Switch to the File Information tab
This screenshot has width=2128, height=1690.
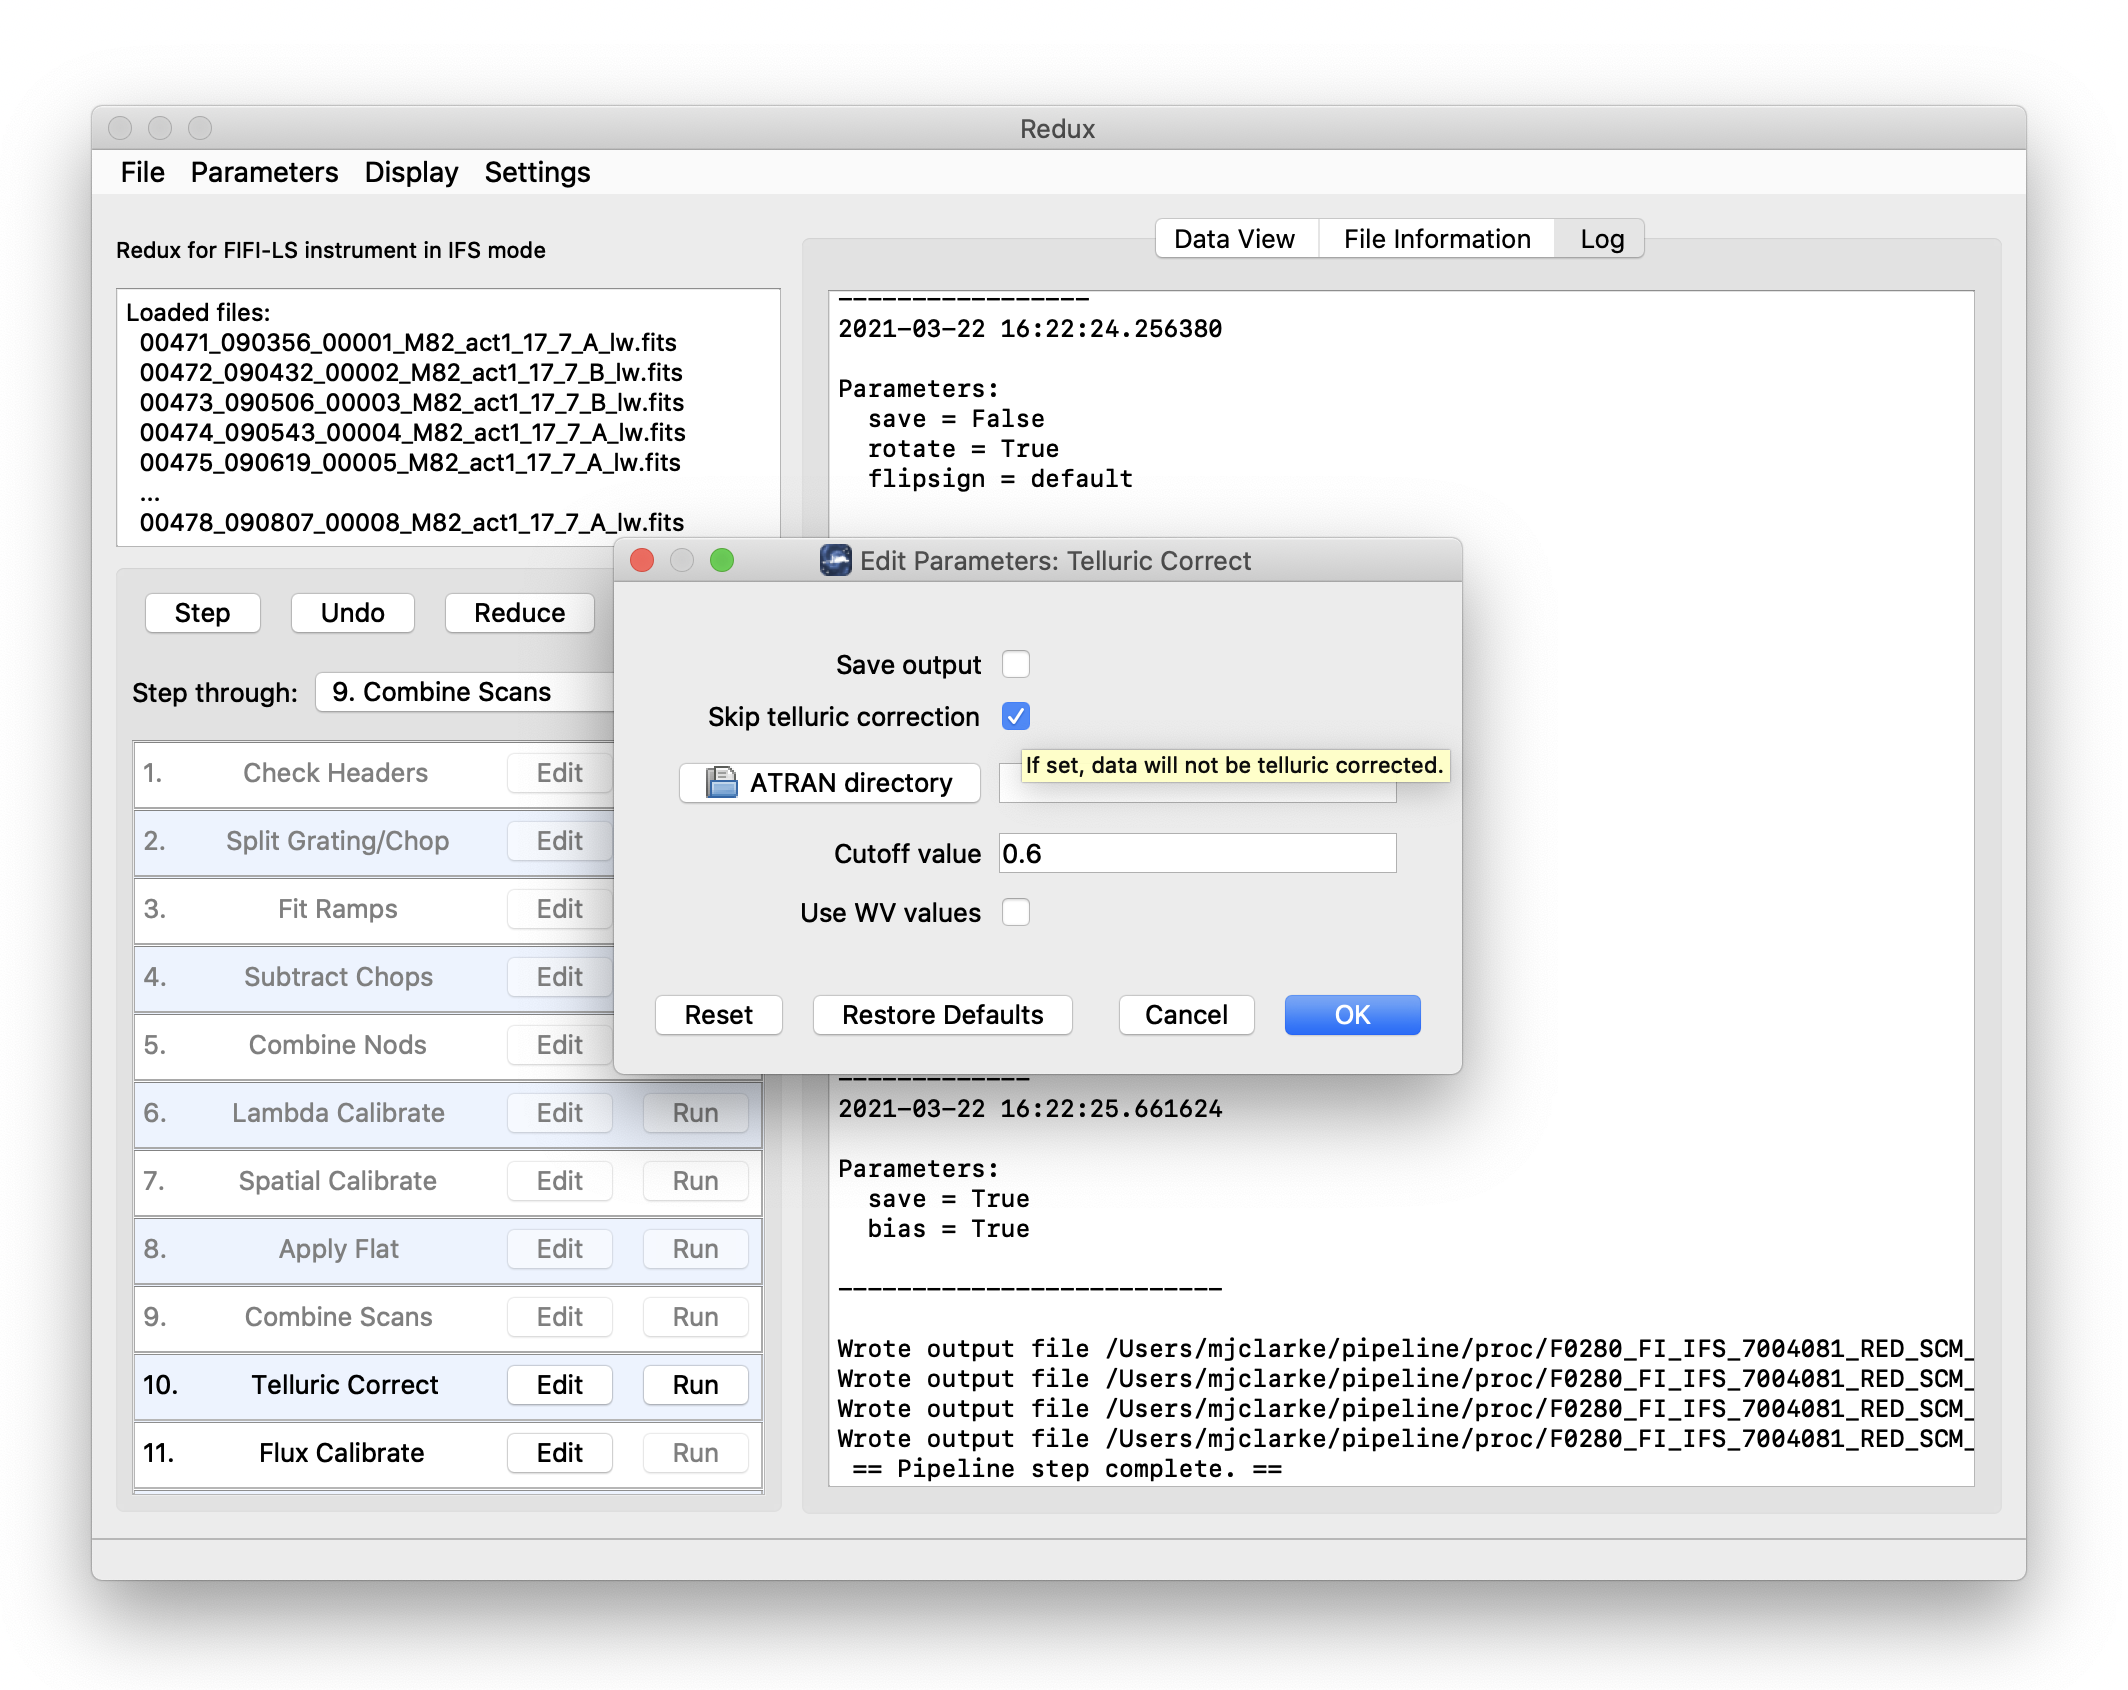(1436, 238)
